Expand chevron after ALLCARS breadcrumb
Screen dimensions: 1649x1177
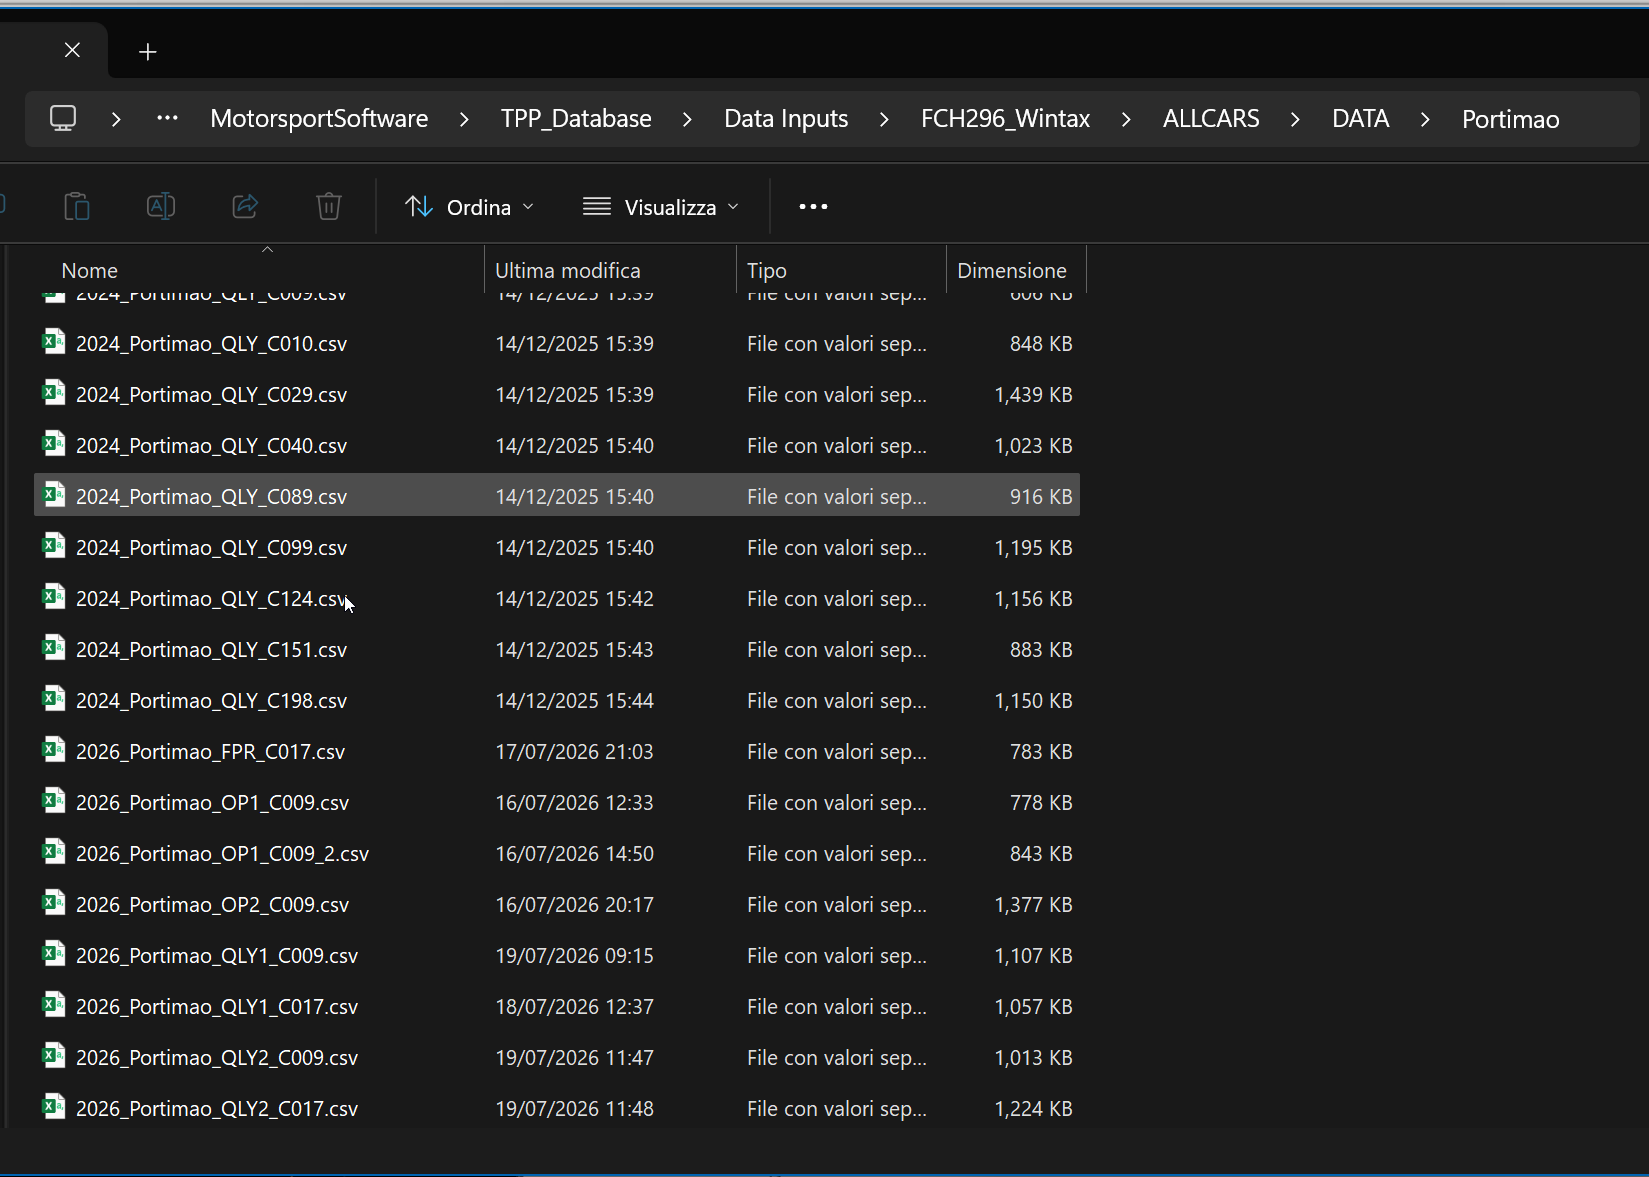pyautogui.click(x=1295, y=119)
